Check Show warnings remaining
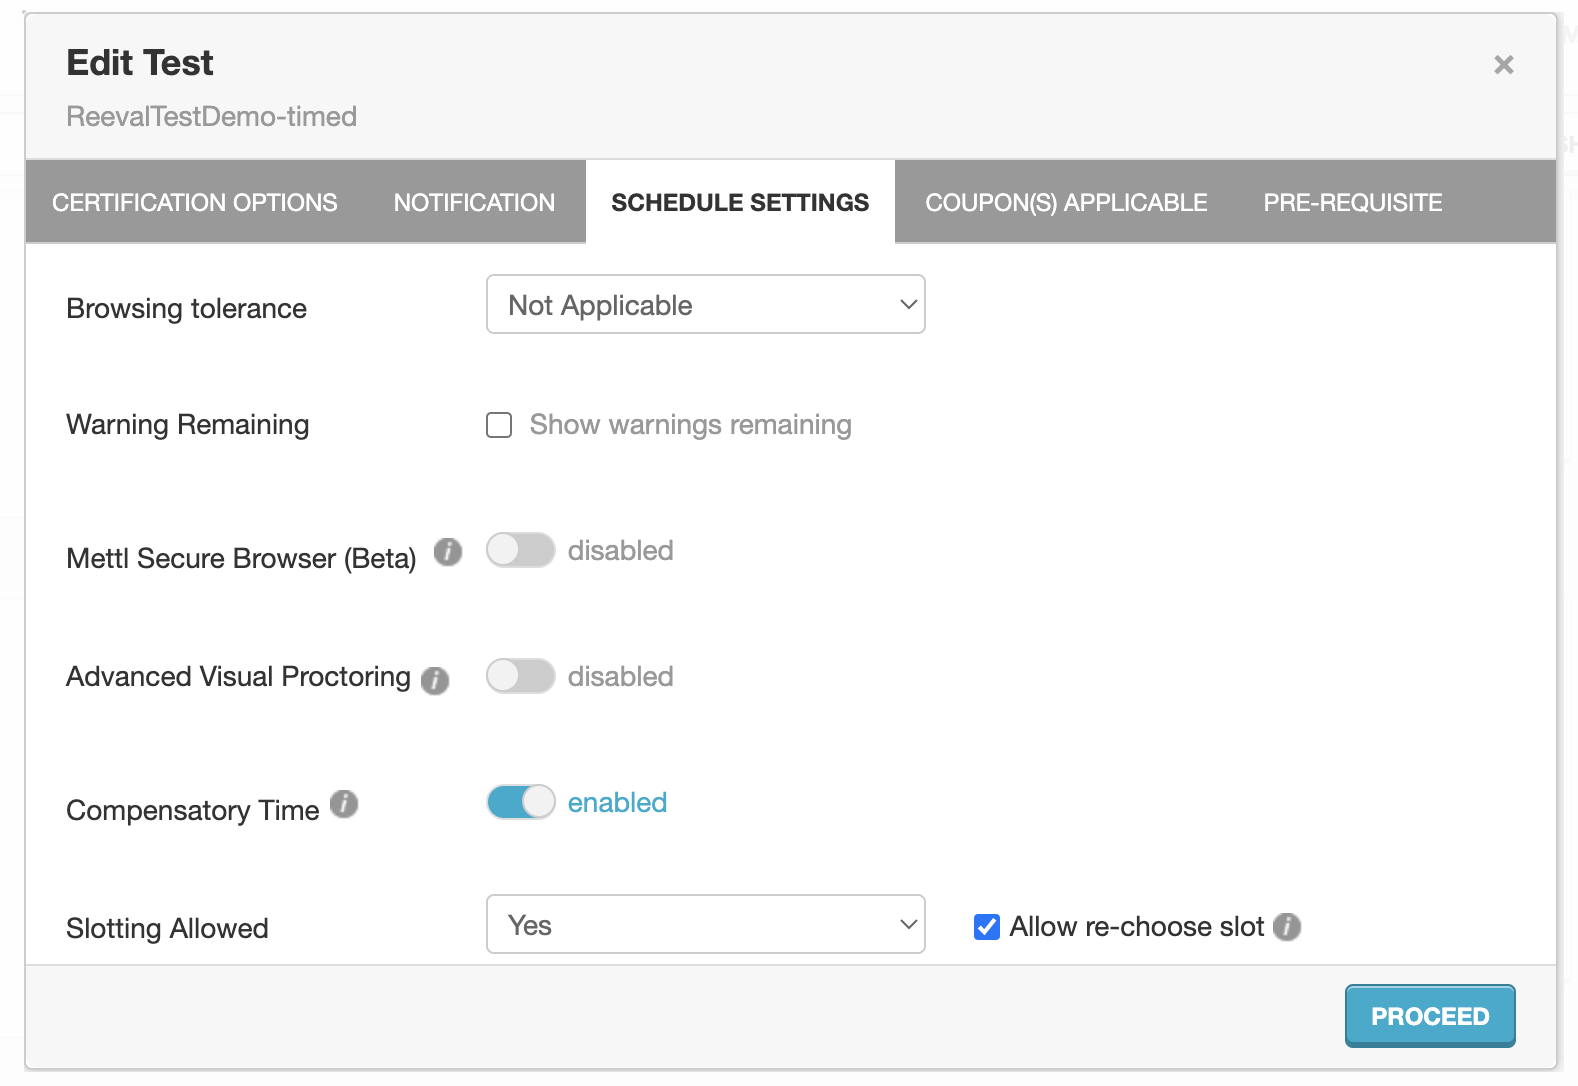 coord(499,425)
